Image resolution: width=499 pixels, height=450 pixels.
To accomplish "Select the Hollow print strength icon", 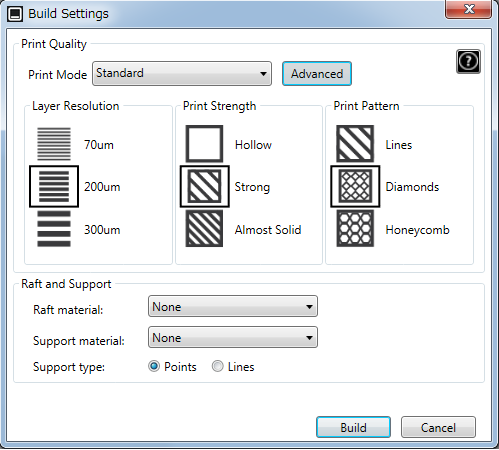I will point(204,144).
